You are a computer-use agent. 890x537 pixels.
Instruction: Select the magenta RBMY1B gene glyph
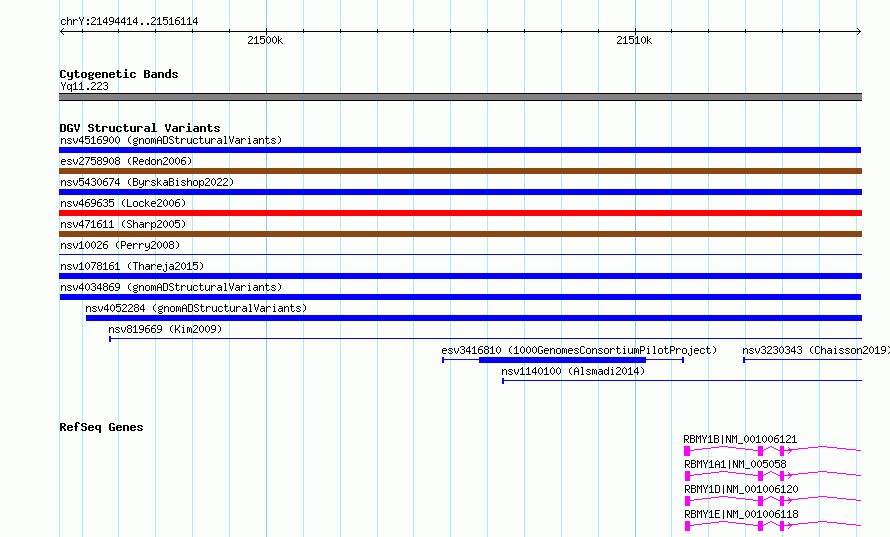773,451
